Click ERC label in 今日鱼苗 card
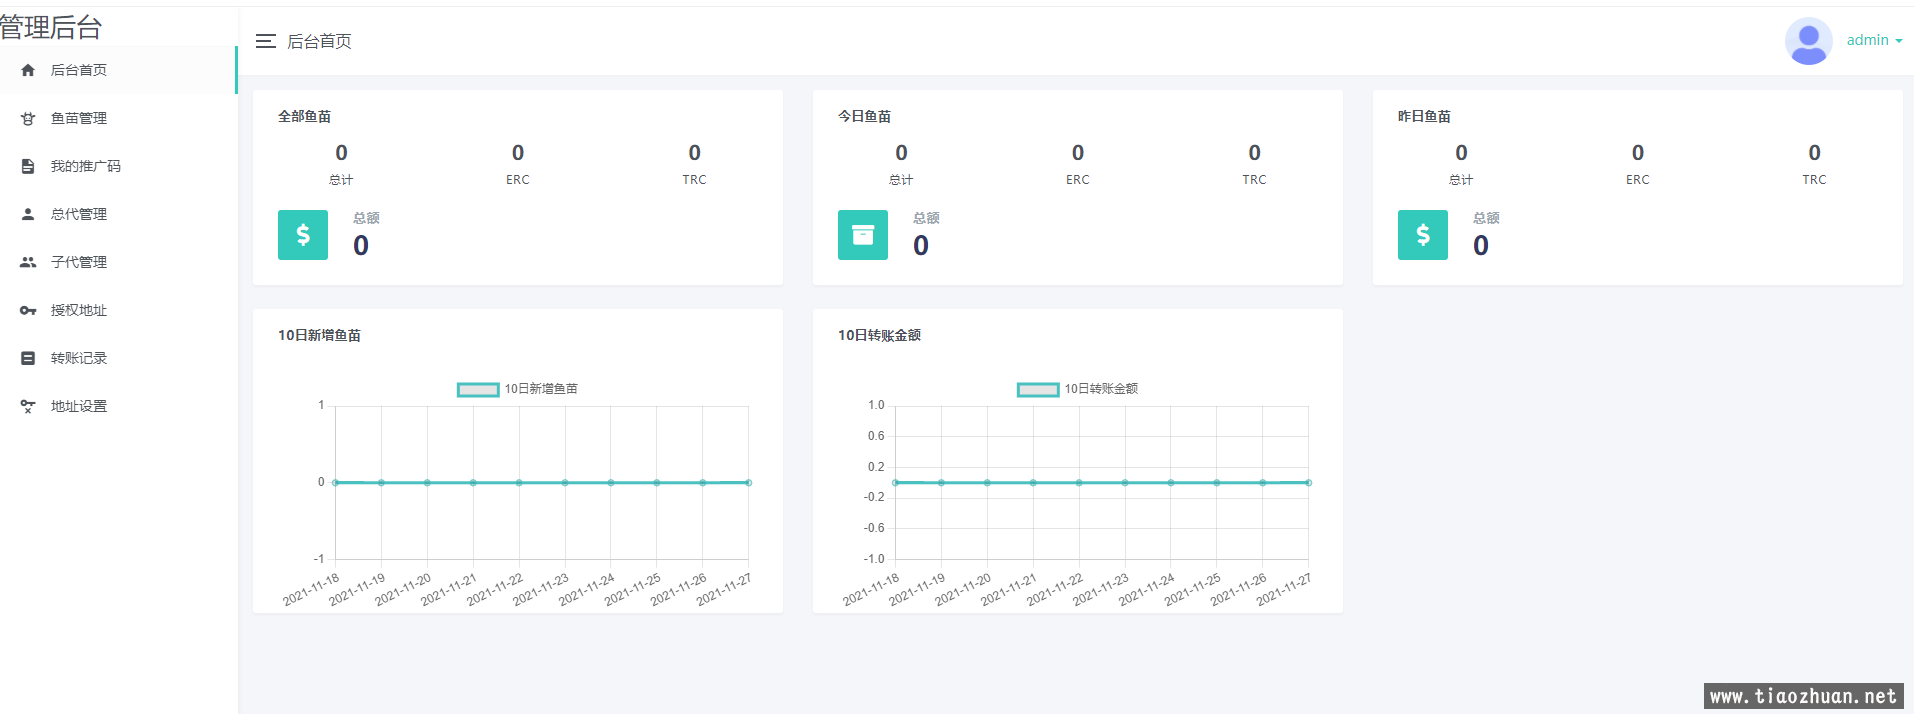Viewport: 1914px width, 714px height. 1078,180
